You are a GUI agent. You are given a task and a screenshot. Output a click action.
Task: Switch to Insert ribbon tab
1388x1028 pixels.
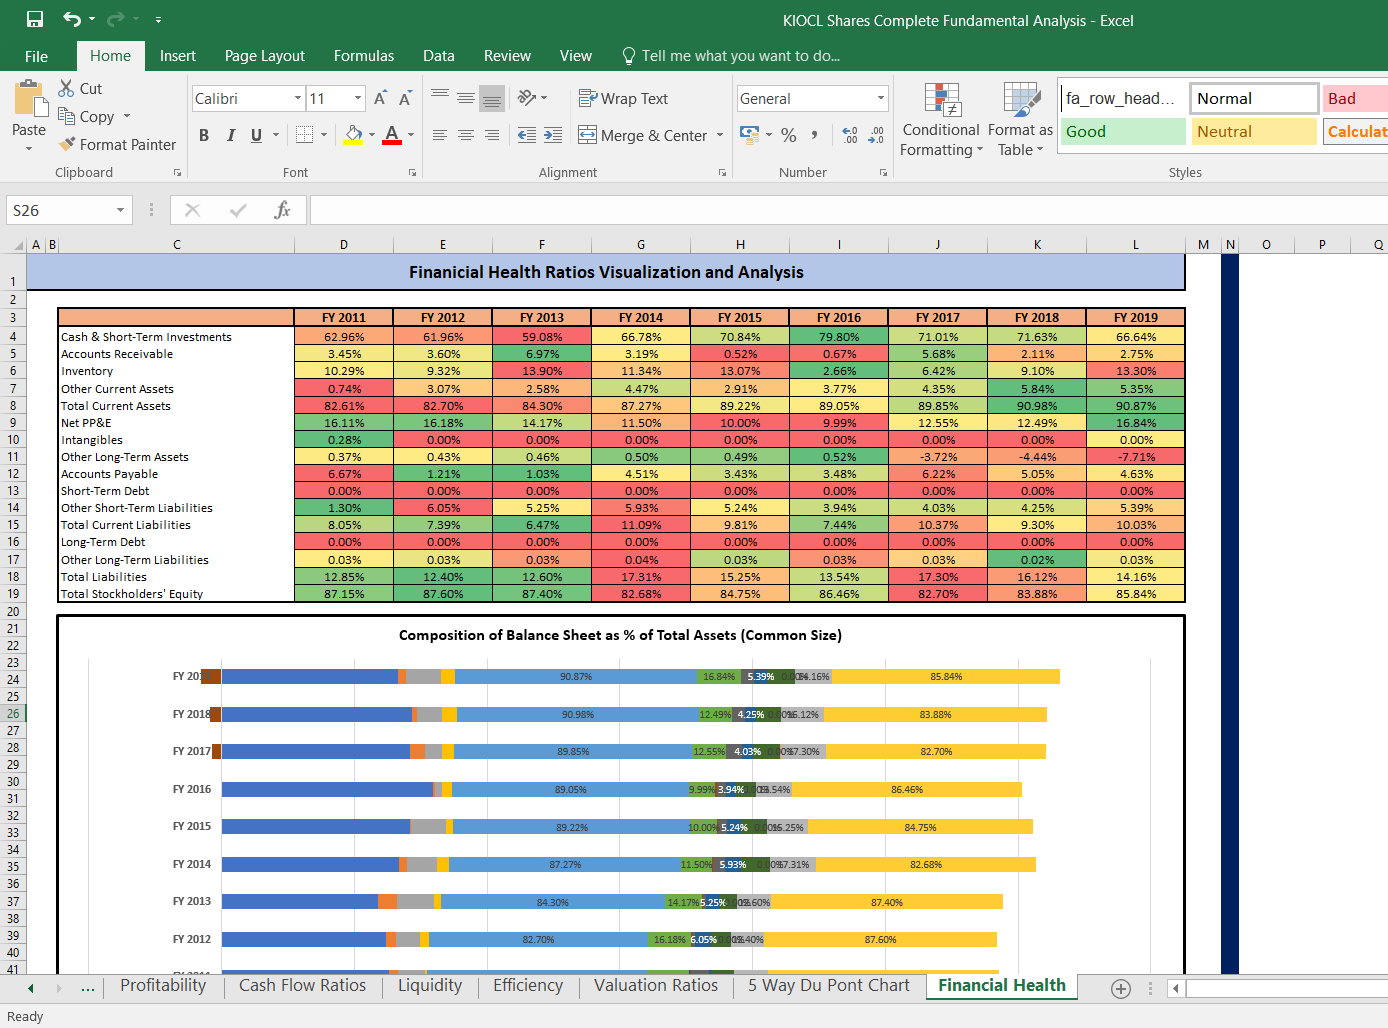(178, 56)
